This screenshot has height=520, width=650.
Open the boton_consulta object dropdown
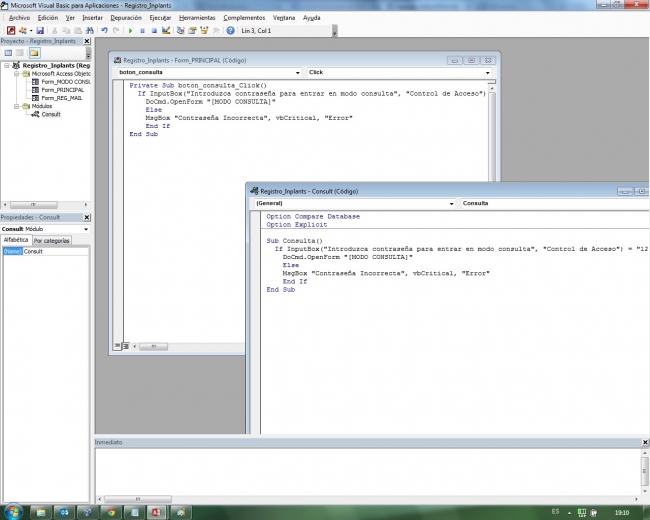click(297, 73)
